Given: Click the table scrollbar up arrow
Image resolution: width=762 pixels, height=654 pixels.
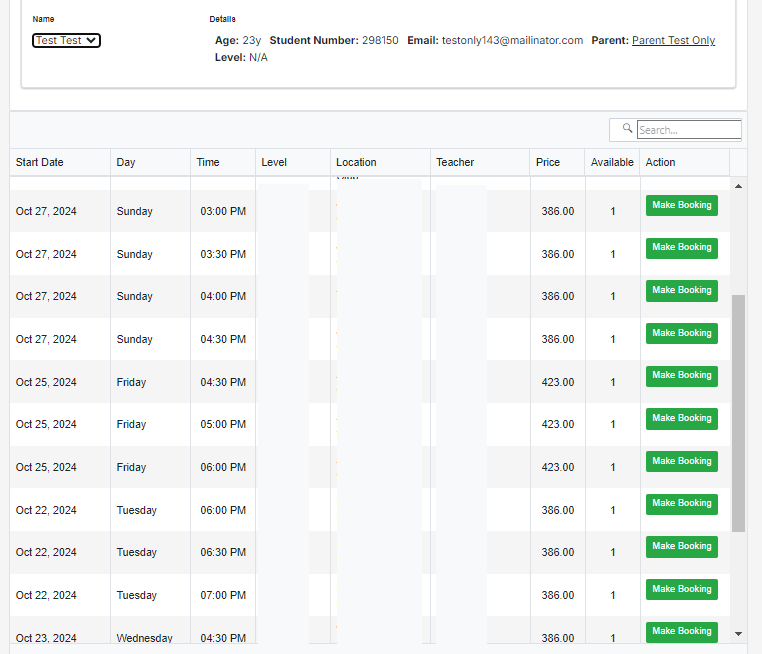Looking at the screenshot, I should [x=738, y=186].
